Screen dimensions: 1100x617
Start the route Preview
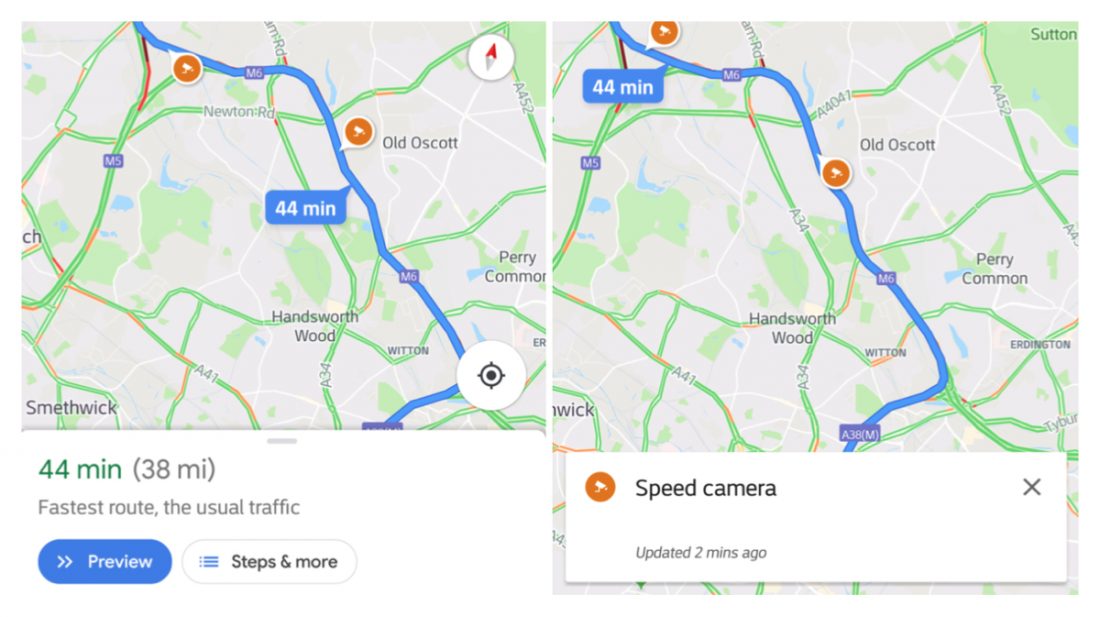coord(105,562)
